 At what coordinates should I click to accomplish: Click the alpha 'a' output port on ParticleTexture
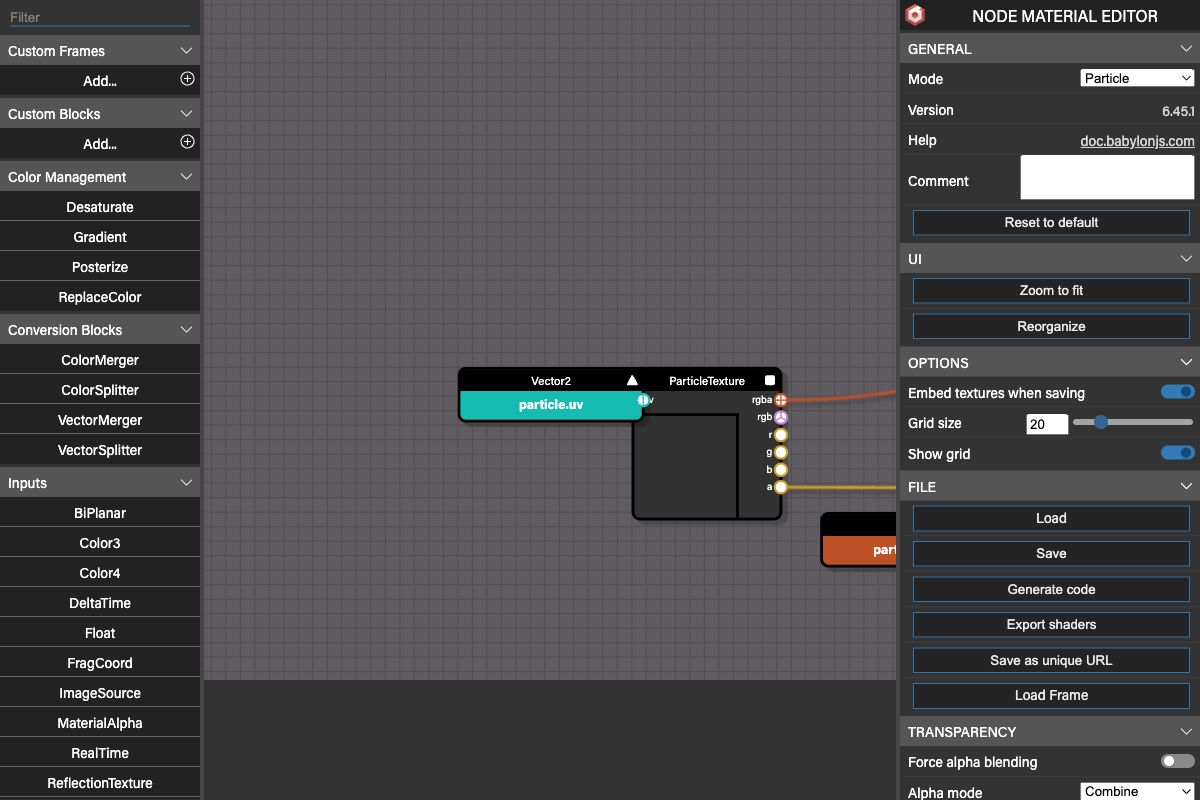tap(781, 487)
